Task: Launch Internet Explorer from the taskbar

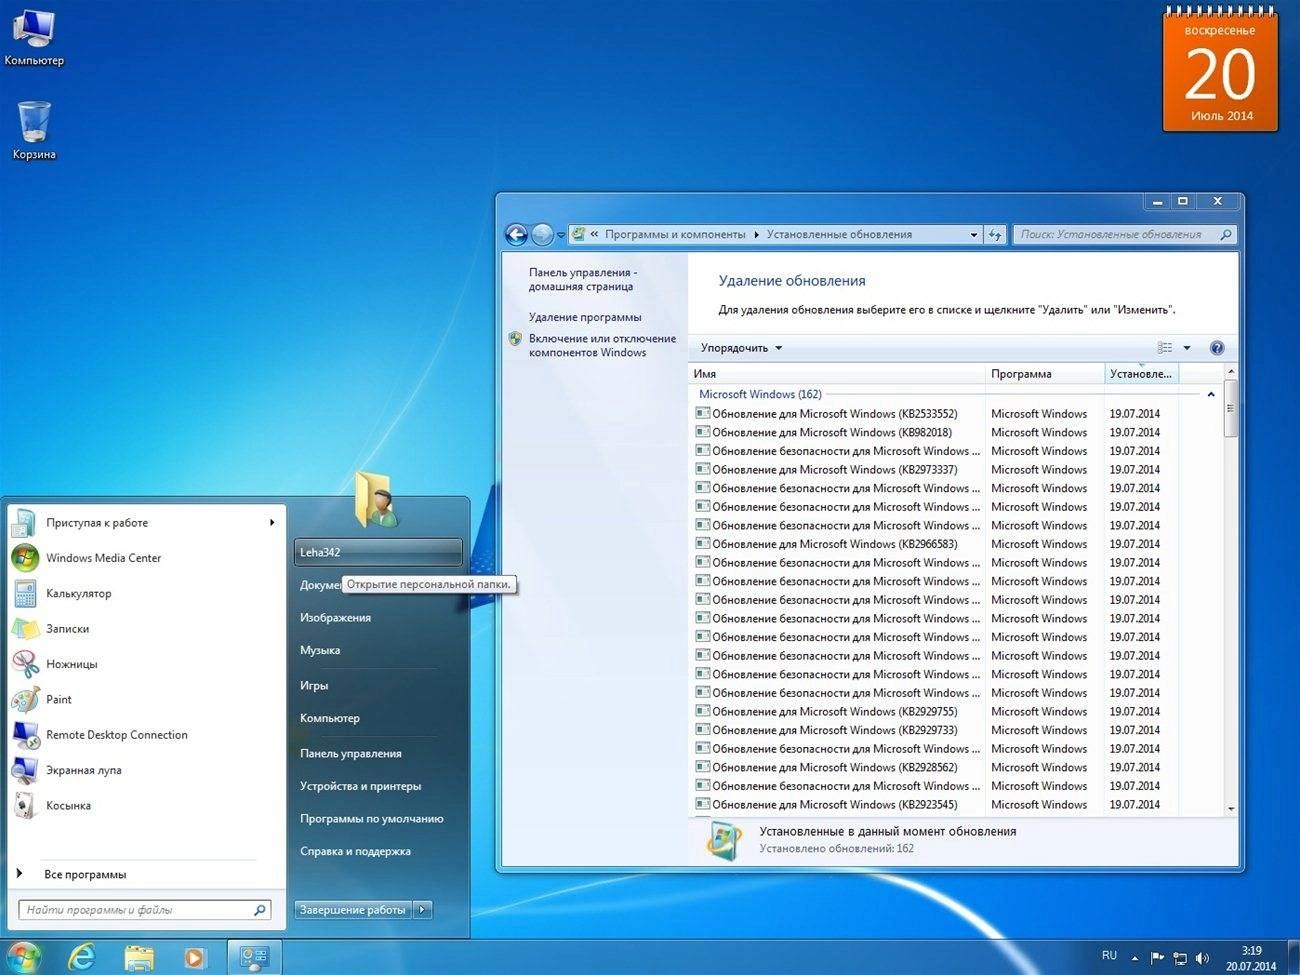Action: coord(81,957)
